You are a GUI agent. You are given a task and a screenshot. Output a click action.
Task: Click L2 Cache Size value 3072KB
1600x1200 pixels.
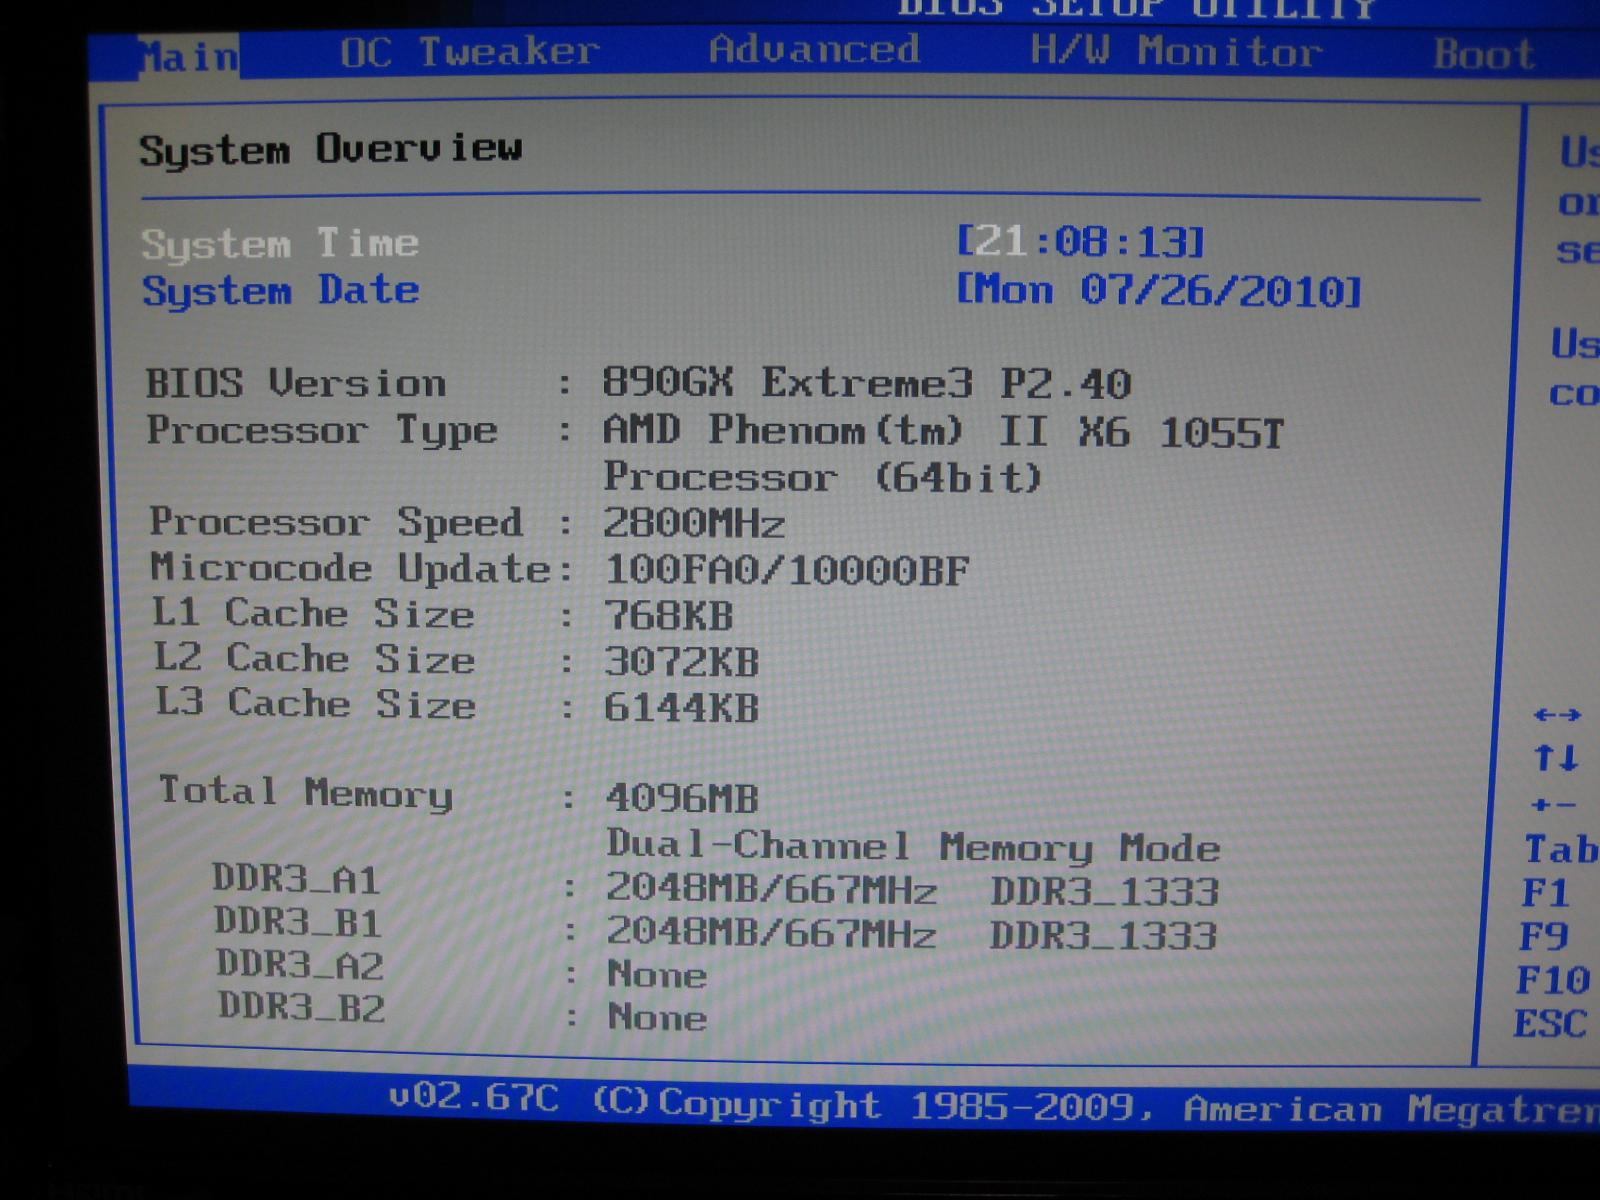[x=682, y=662]
